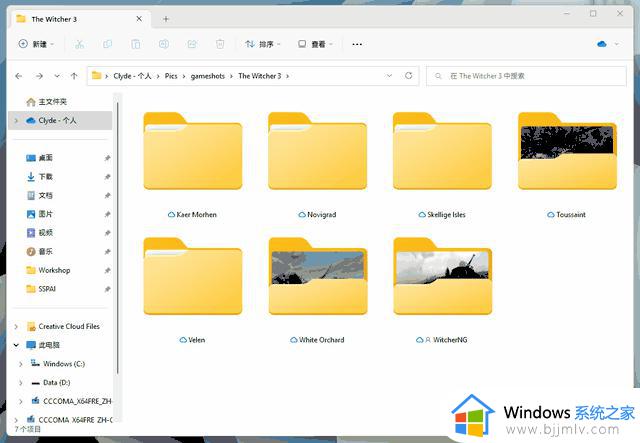Open the three-dot more options menu
Viewport: 640px width, 443px height.
click(357, 44)
